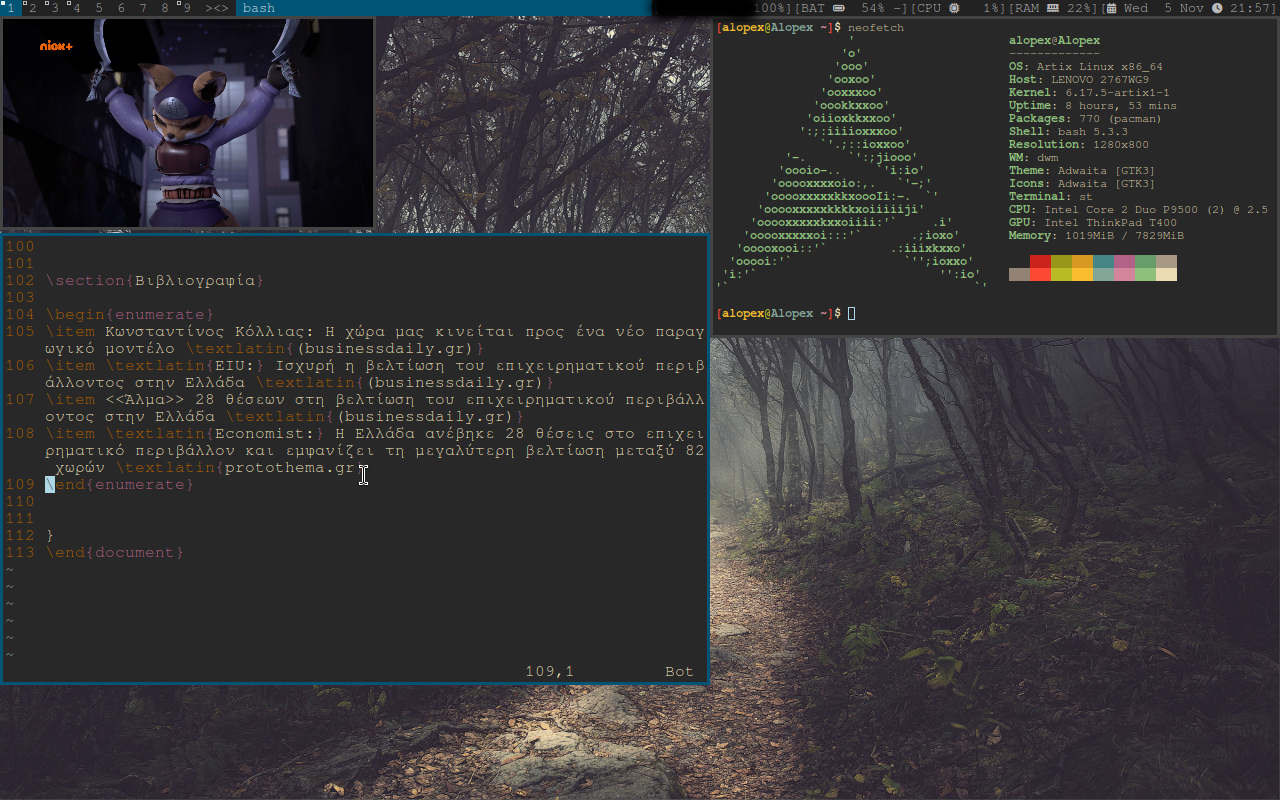Click the battery icon in the status bar

point(838,8)
